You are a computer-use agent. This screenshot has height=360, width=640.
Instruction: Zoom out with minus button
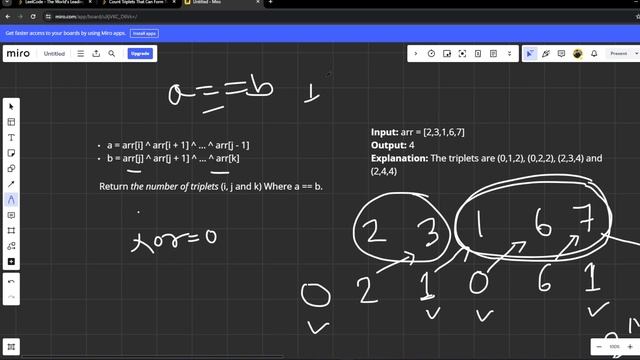[x=599, y=347]
